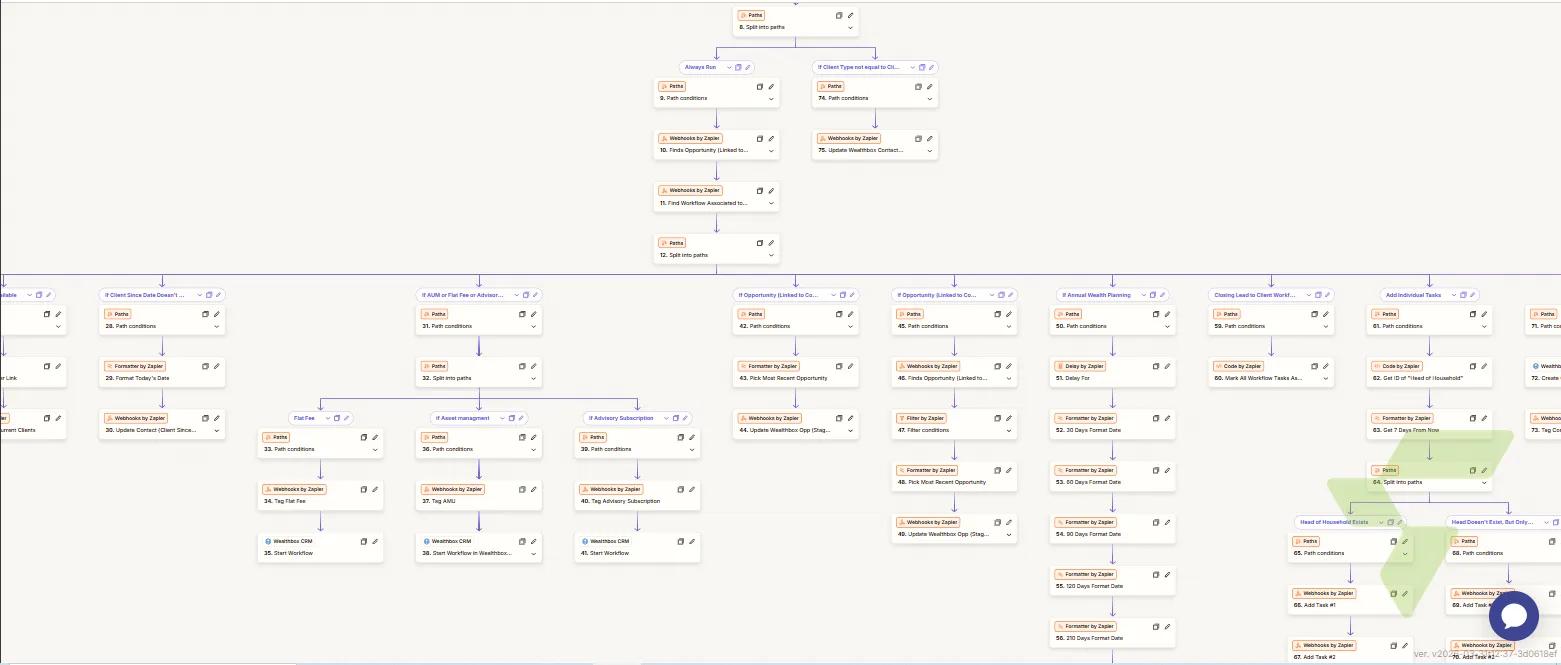
Task: Open step '42. Path conditions'
Action: 796,320
